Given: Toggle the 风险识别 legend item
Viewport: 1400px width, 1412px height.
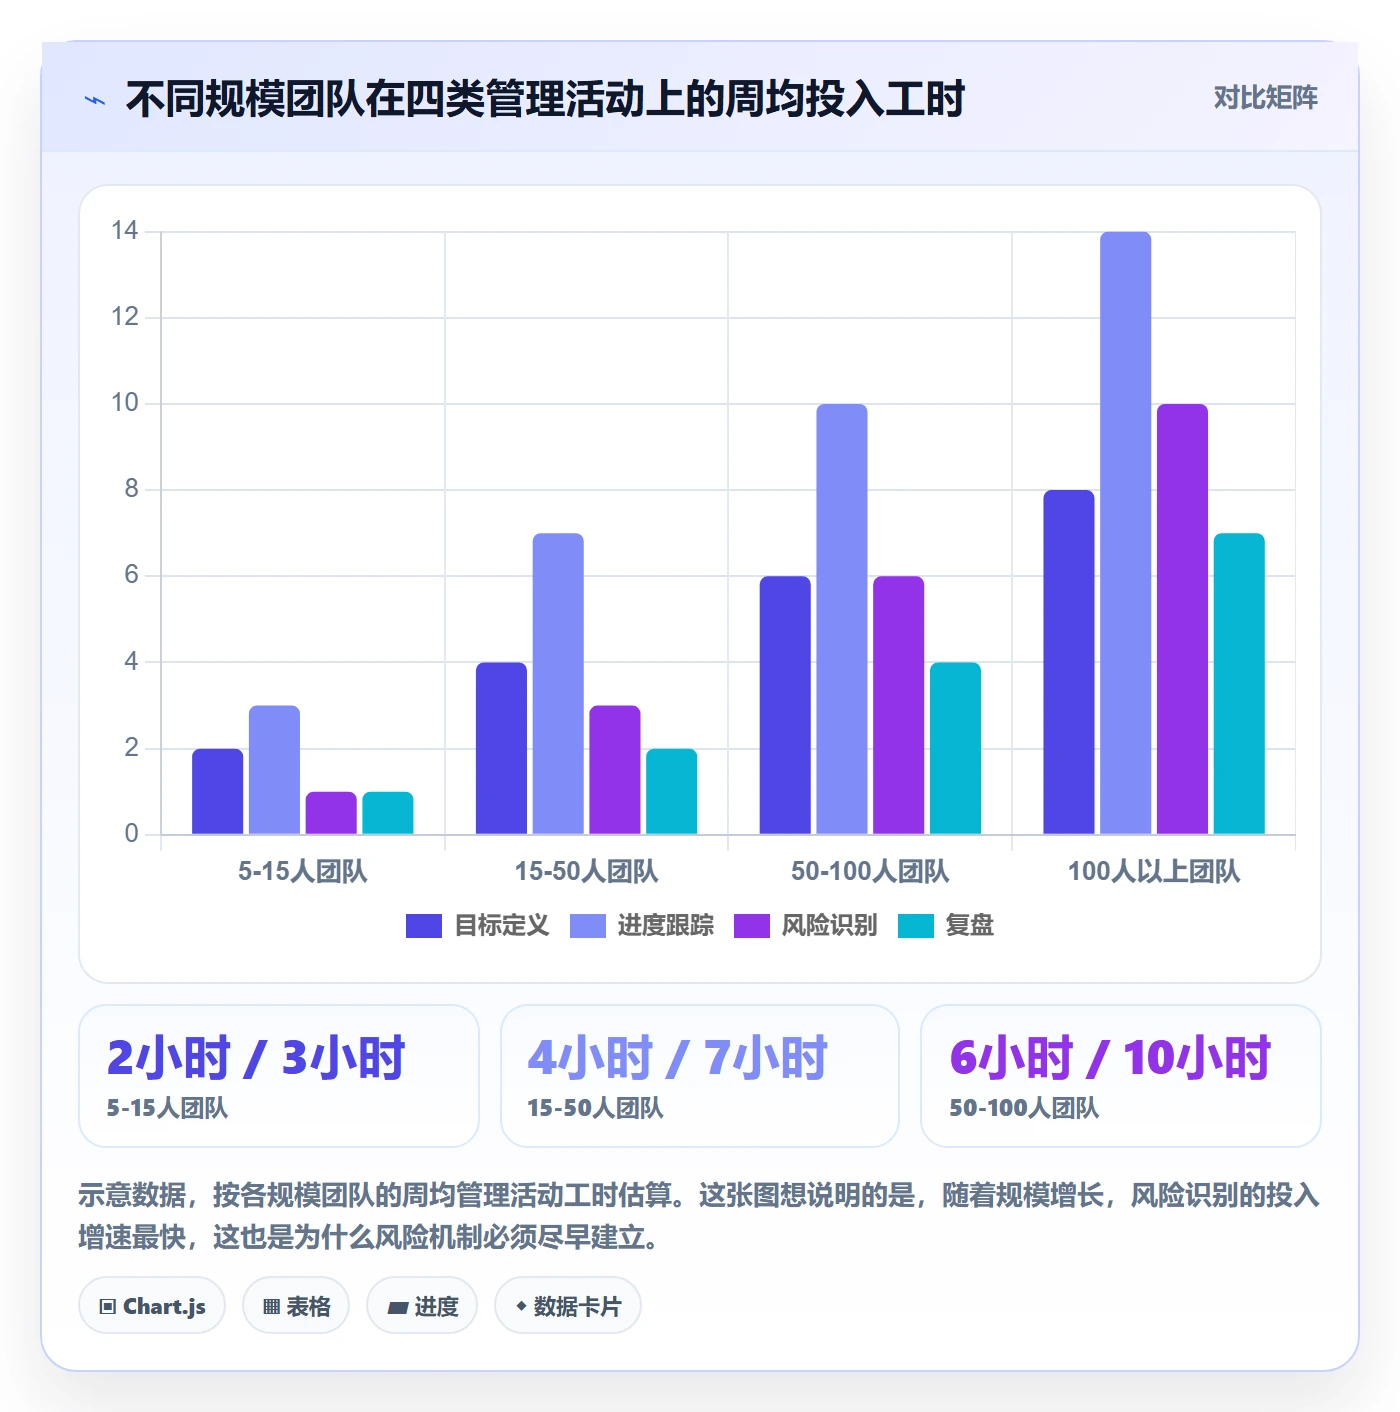Looking at the screenshot, I should (805, 925).
